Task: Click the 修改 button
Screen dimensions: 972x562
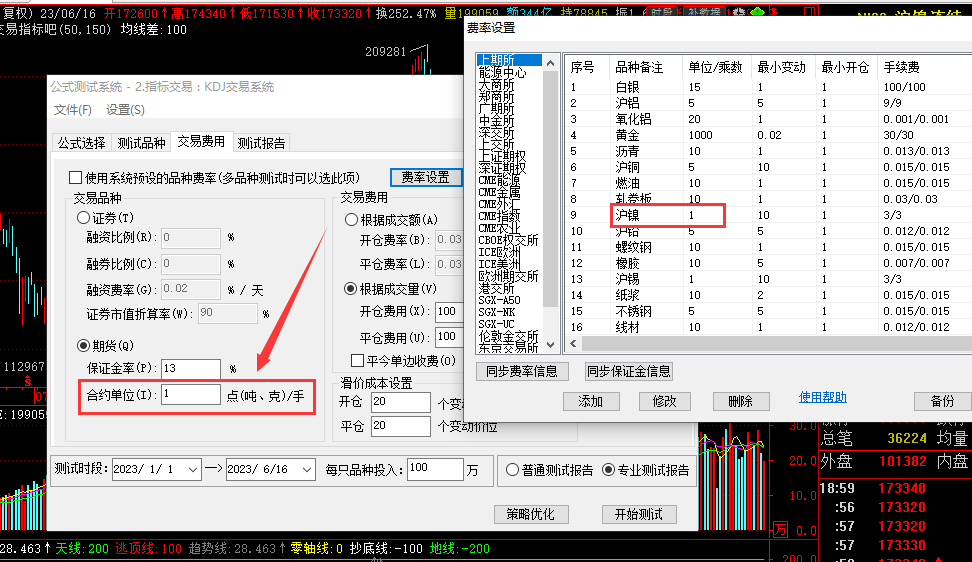Action: point(665,402)
